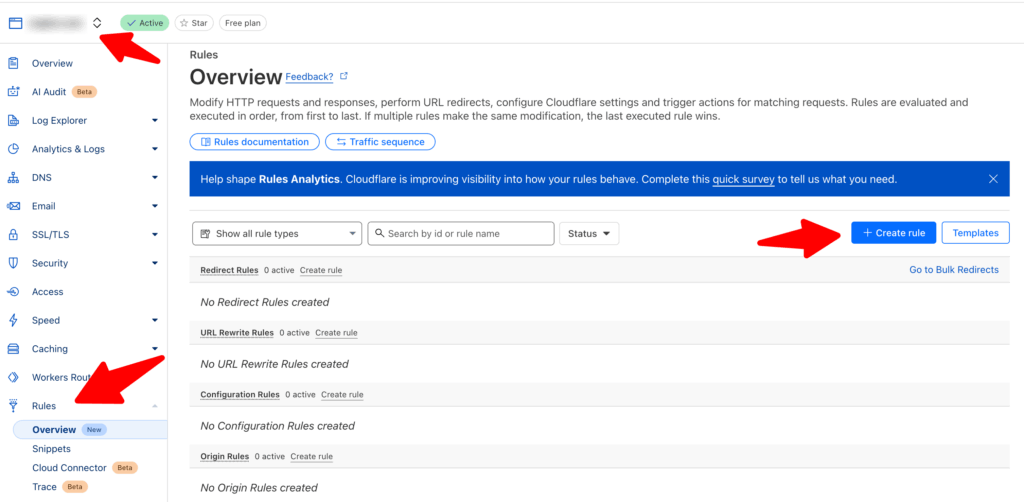Click the blue Create rule button
Screen dimensions: 1024x502
pyautogui.click(x=893, y=233)
